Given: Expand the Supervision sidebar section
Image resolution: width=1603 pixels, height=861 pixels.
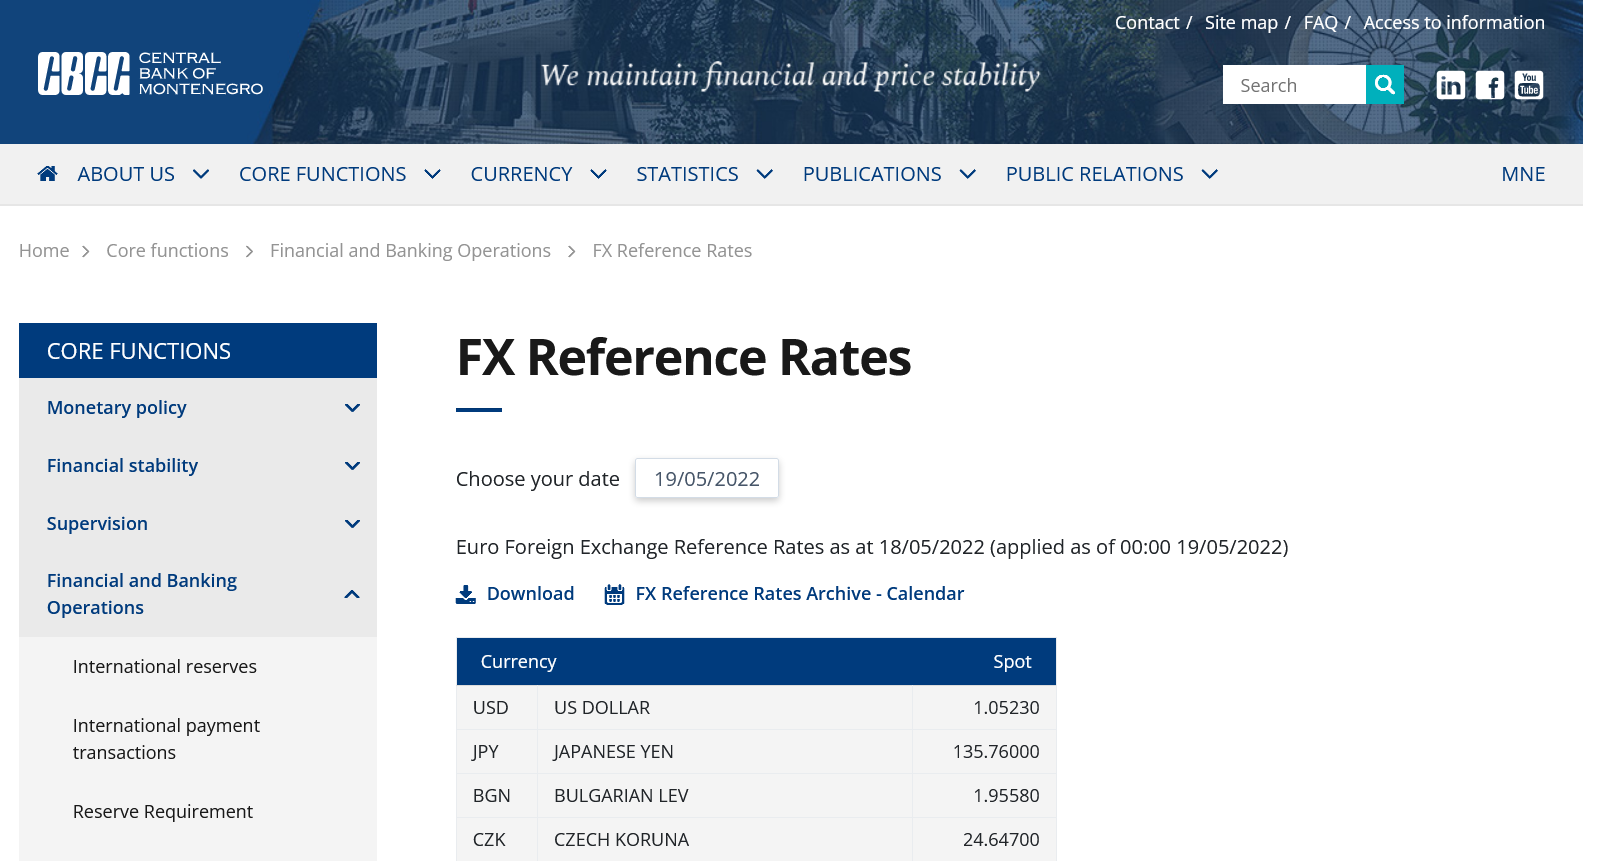Looking at the screenshot, I should point(352,524).
